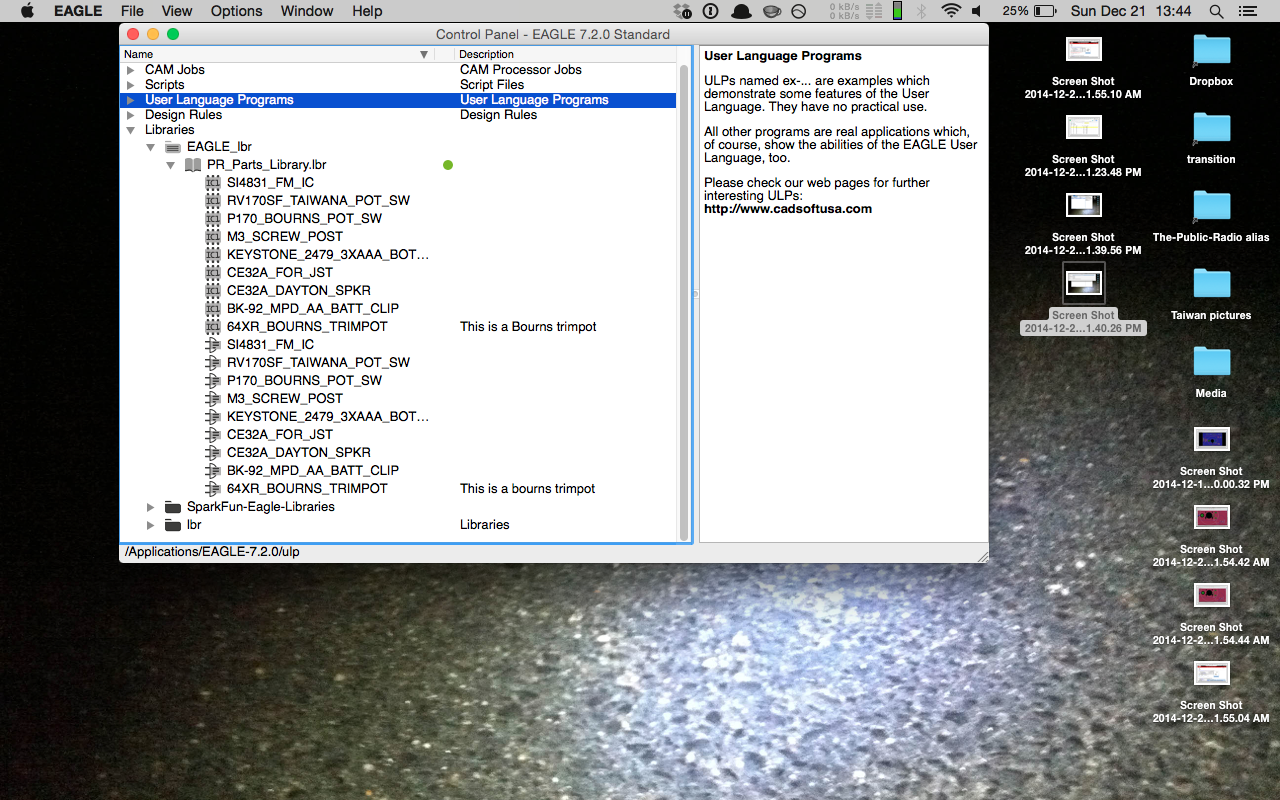The width and height of the screenshot is (1280, 800).
Task: Click folder icon of SparkFun-Eagle-Libraries
Action: [173, 506]
